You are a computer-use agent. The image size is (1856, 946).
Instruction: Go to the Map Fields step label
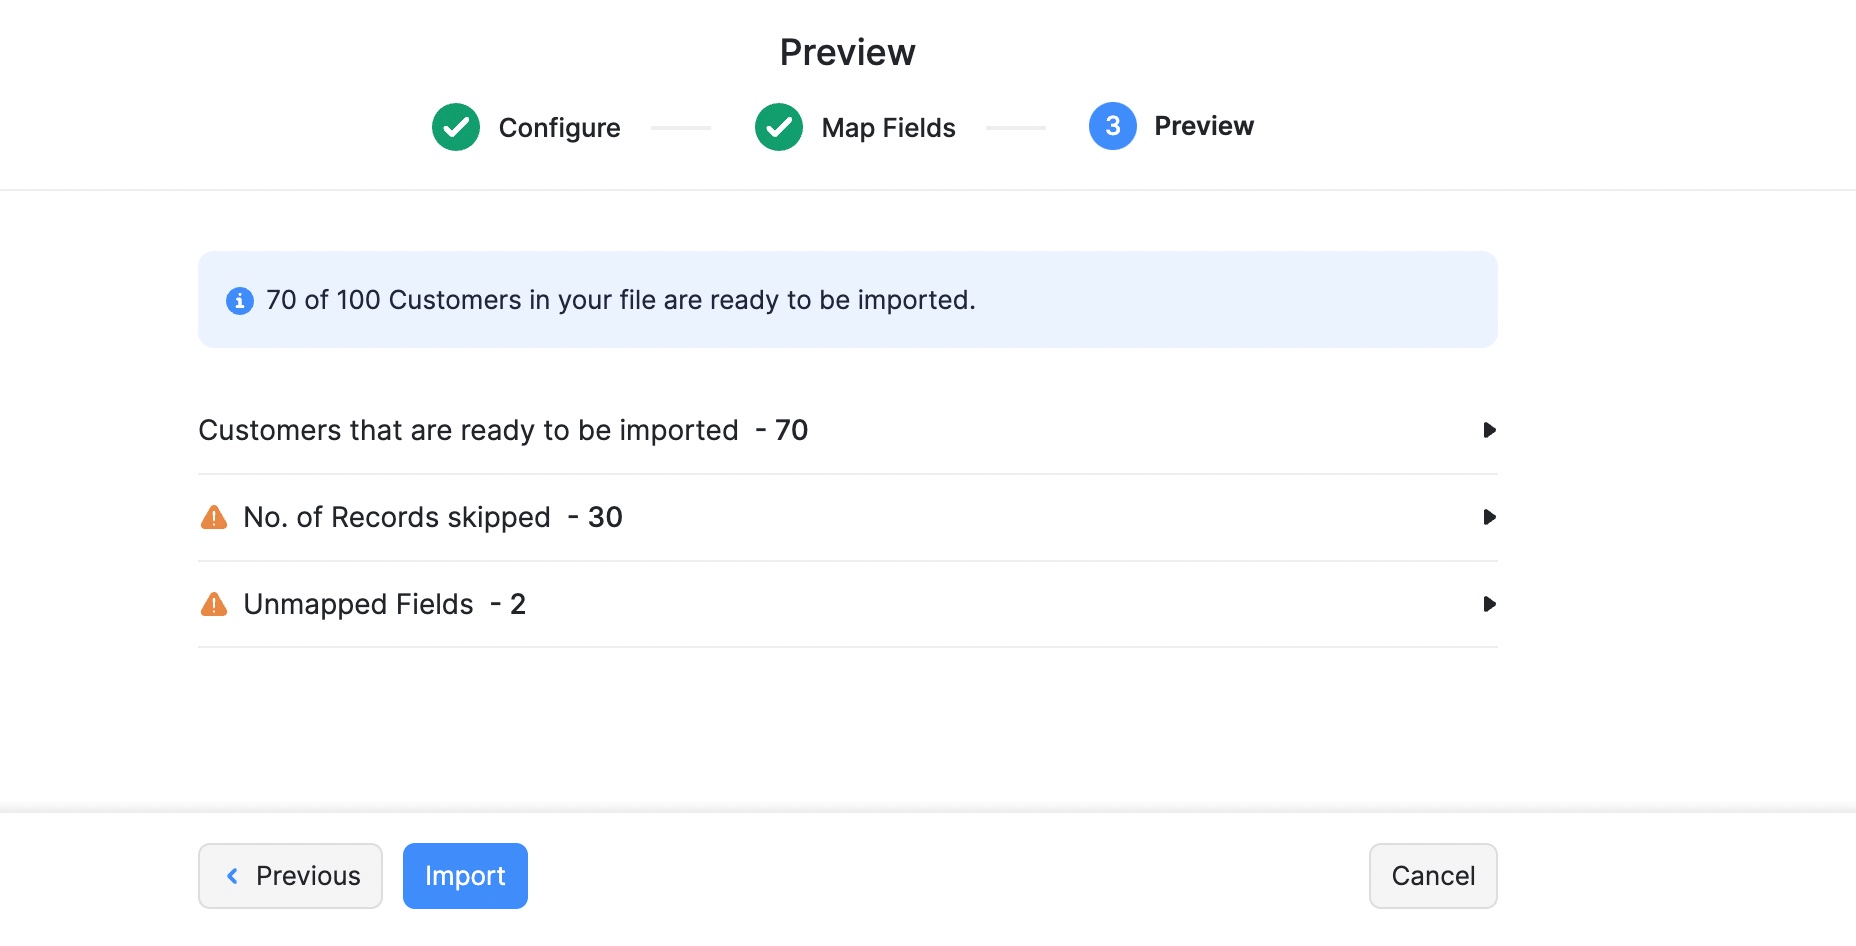(888, 128)
